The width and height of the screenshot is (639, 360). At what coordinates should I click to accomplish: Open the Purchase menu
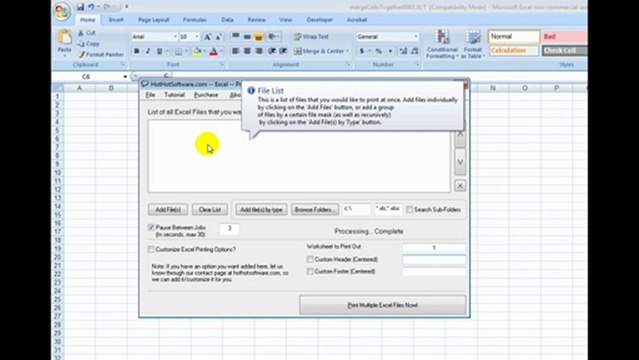coord(206,95)
